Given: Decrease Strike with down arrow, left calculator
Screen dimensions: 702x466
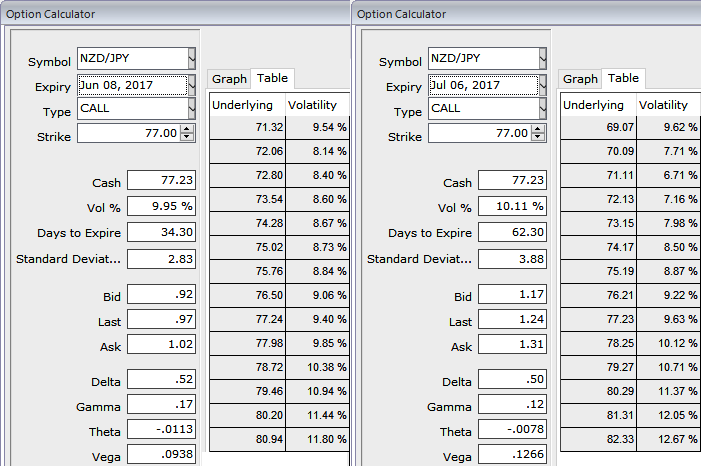Looking at the screenshot, I should (187, 137).
